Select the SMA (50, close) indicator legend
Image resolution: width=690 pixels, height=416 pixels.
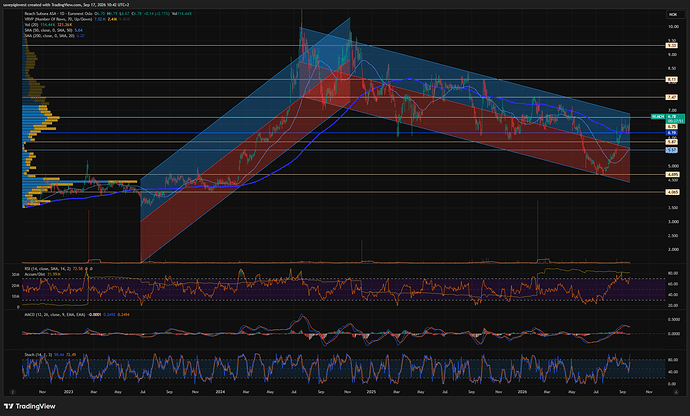[x=48, y=30]
